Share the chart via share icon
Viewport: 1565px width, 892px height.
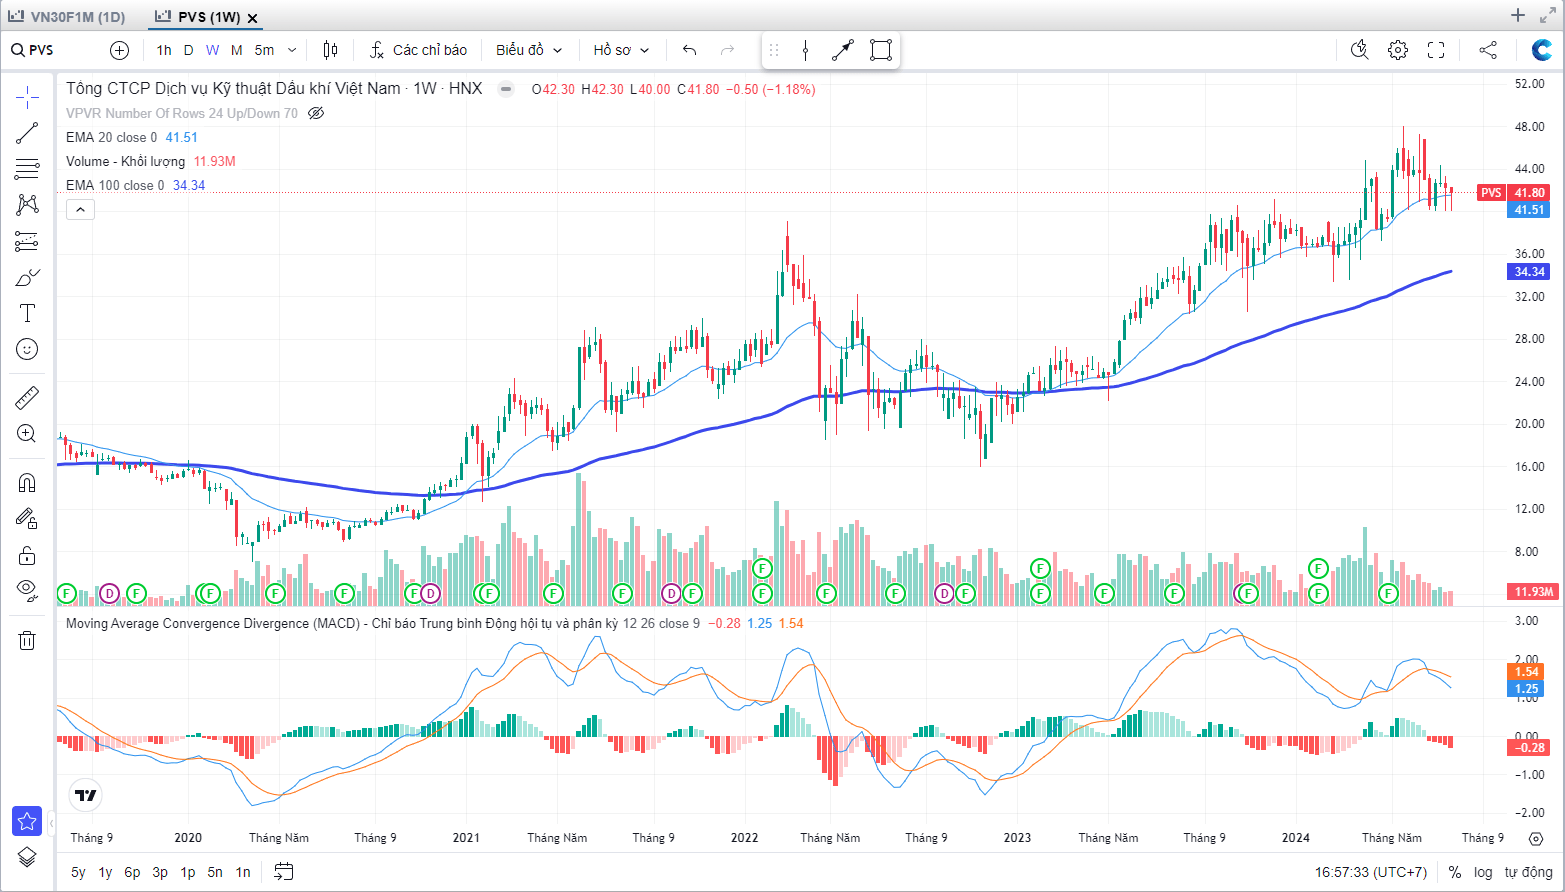click(x=1488, y=50)
